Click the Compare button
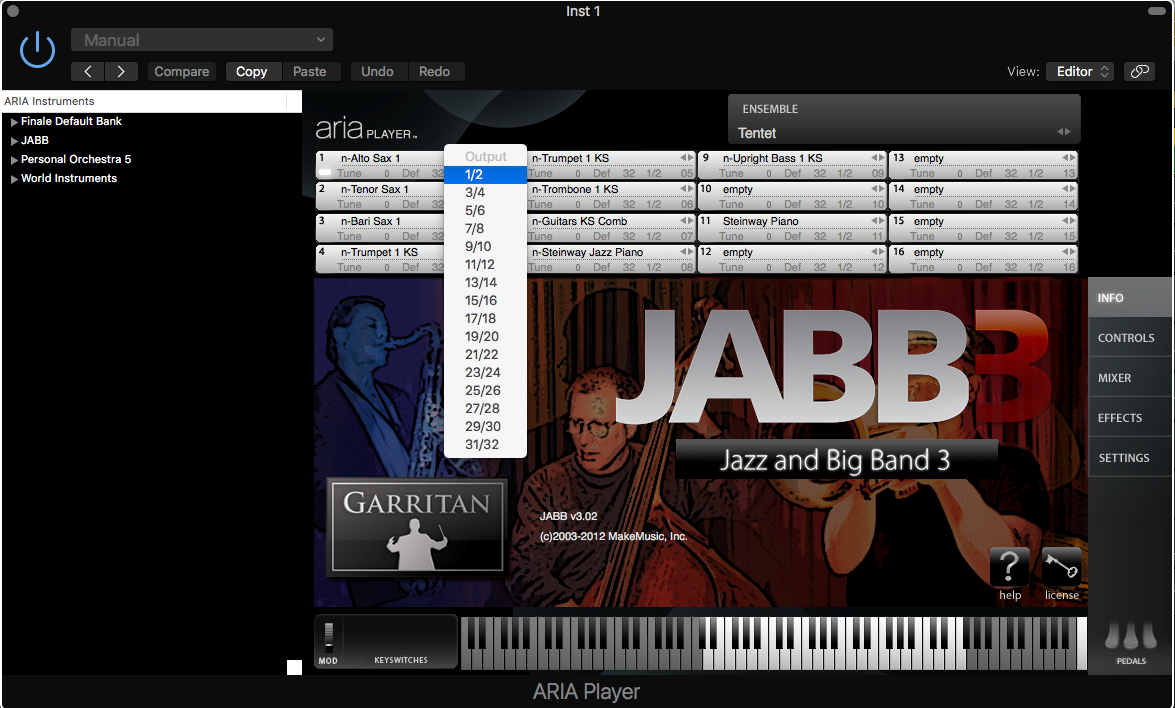 pos(181,71)
